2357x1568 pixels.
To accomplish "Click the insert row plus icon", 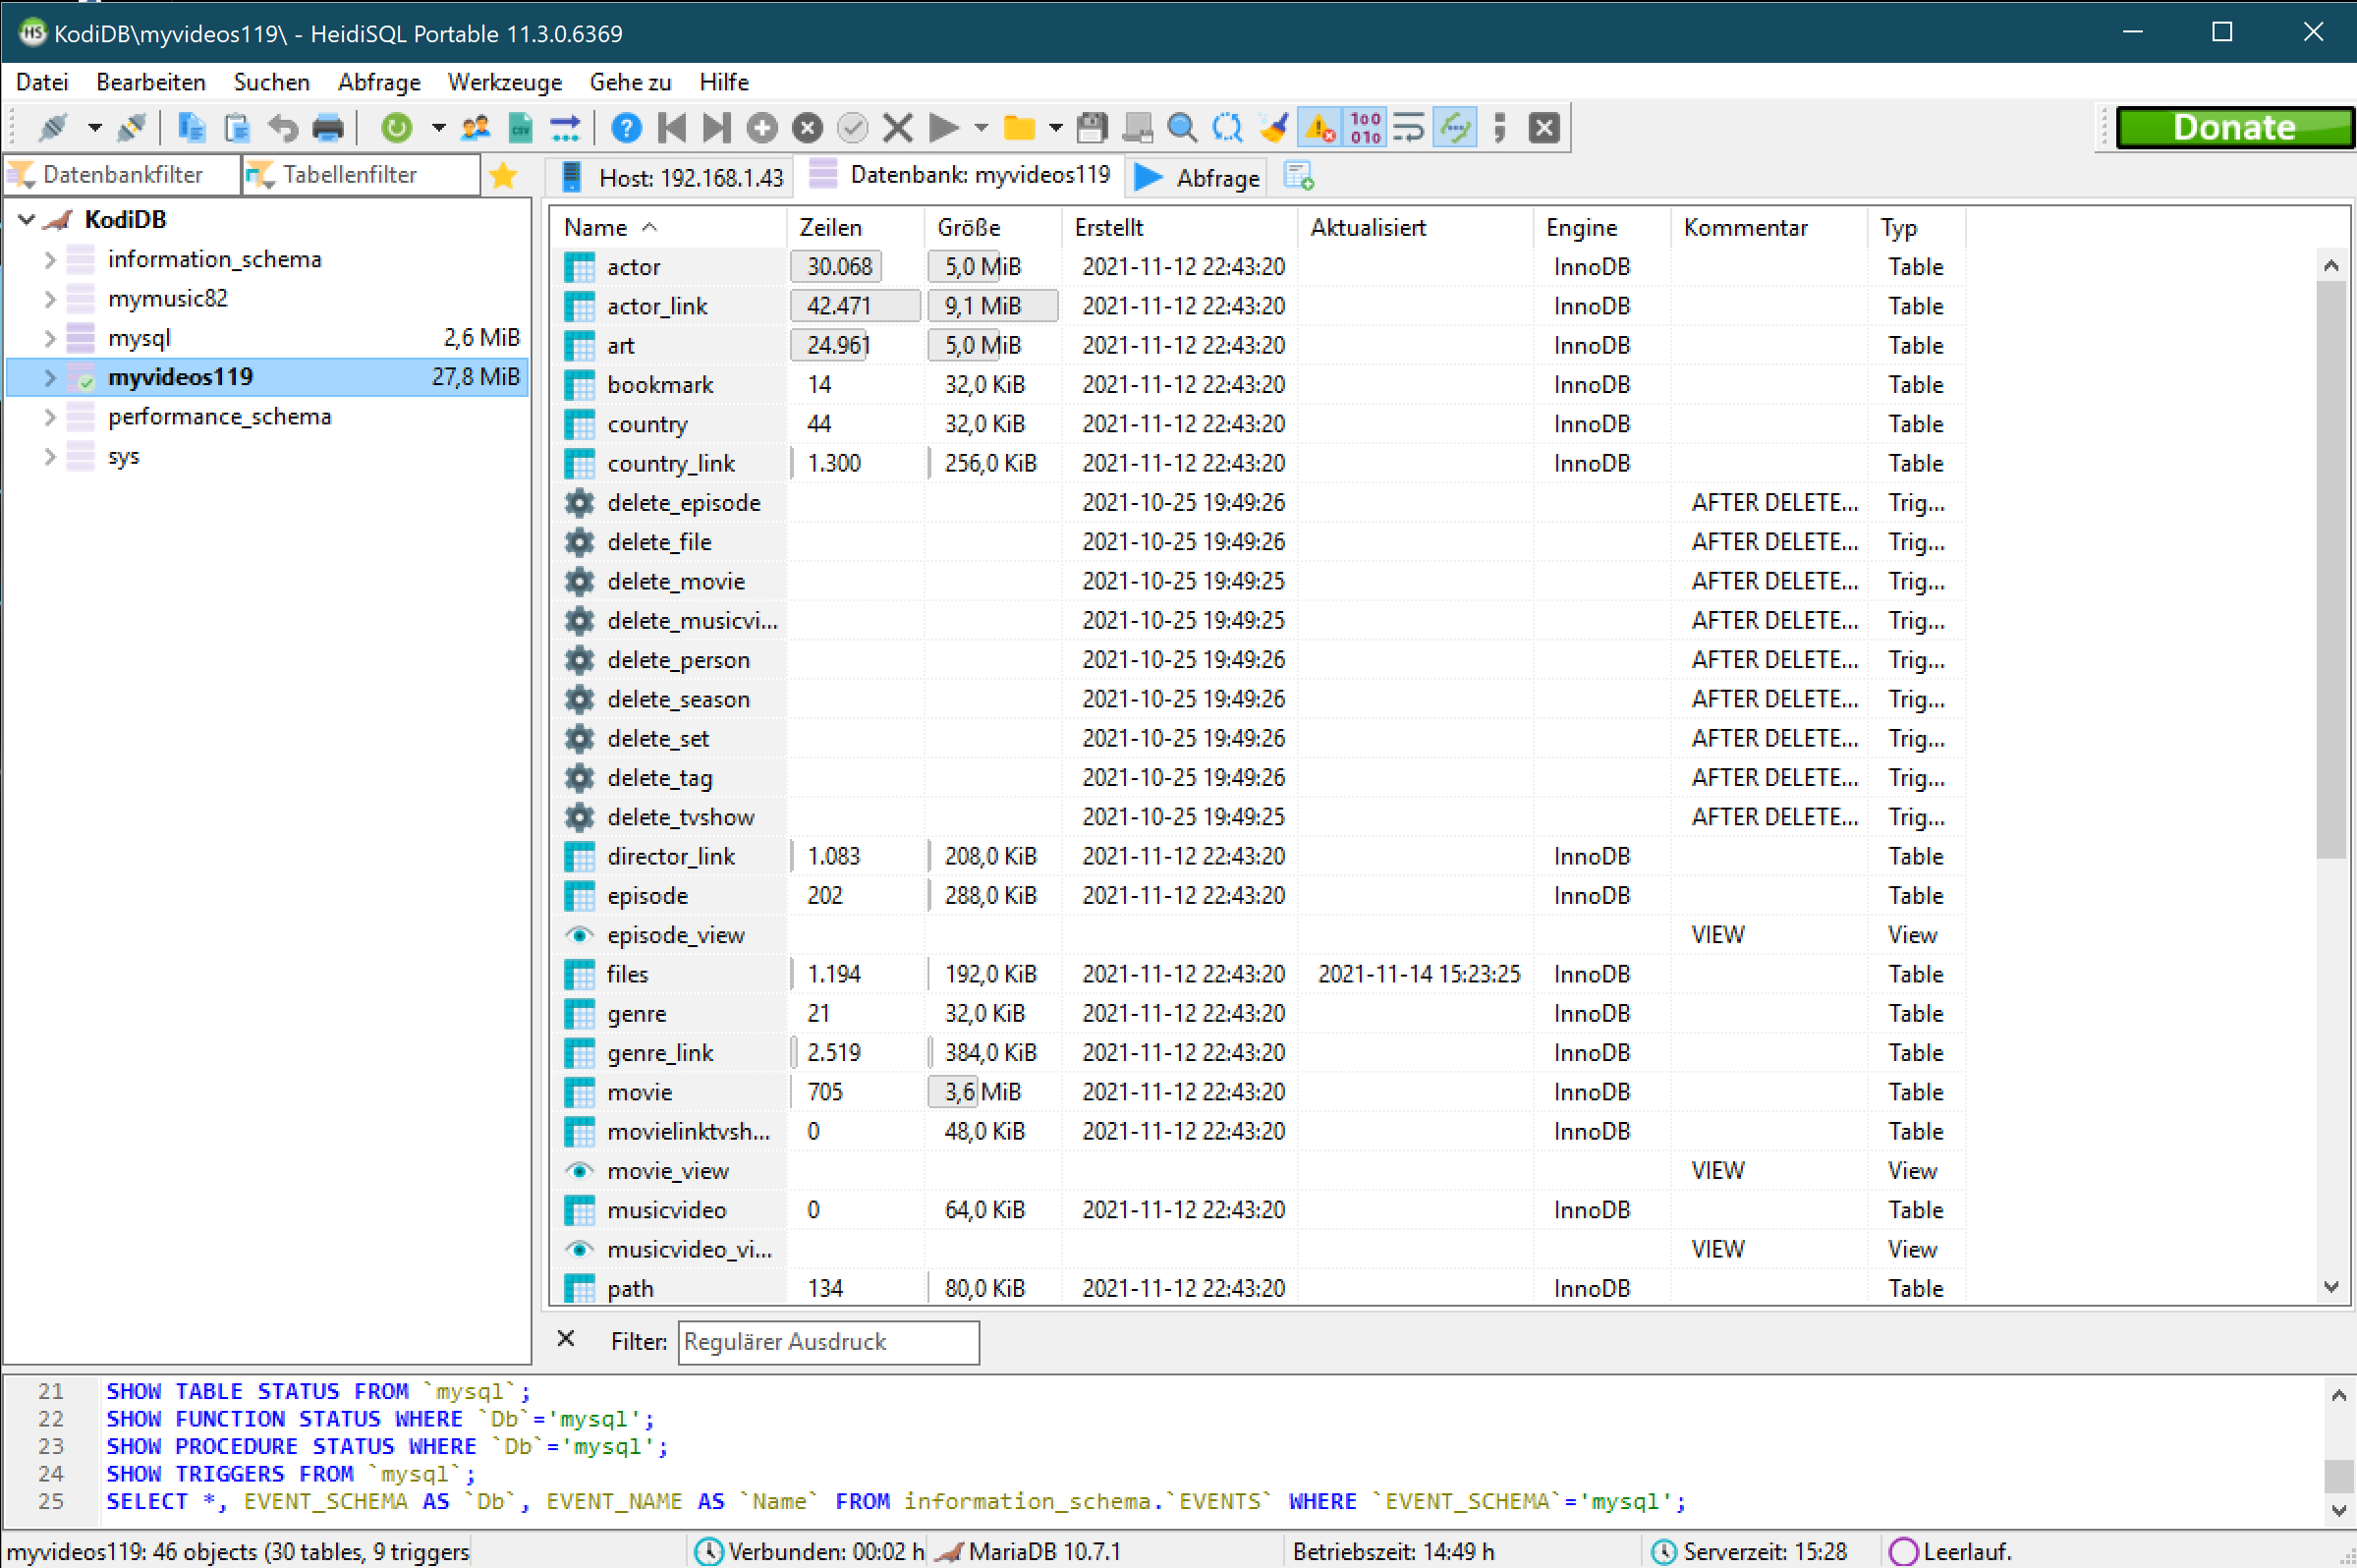I will pos(762,128).
